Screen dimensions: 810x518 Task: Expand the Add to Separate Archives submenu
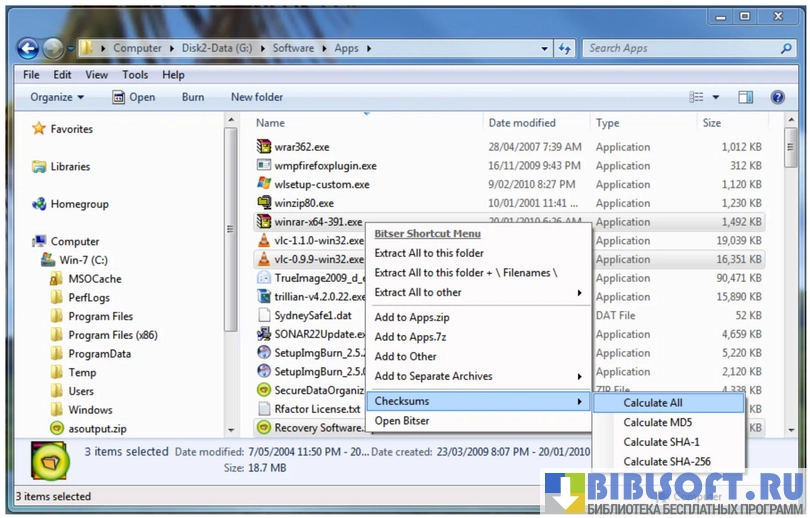coord(579,376)
